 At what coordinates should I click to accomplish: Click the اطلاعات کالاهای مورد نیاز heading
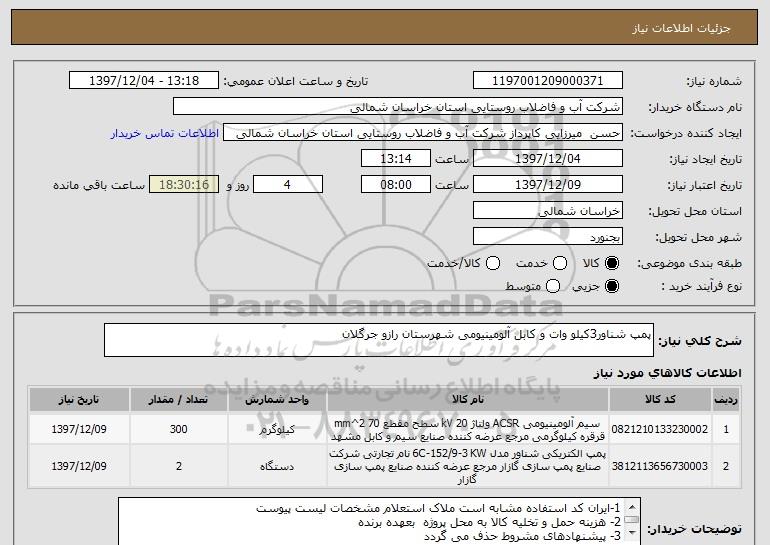668,373
